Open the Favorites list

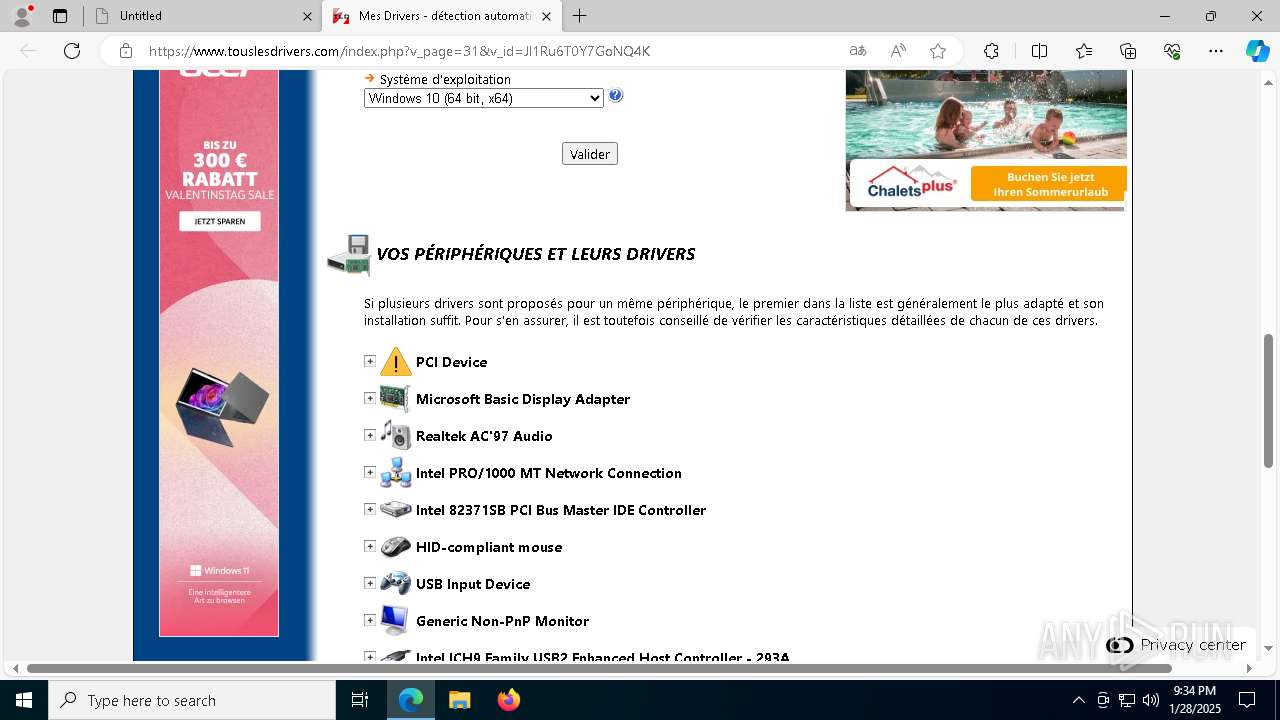click(1084, 51)
